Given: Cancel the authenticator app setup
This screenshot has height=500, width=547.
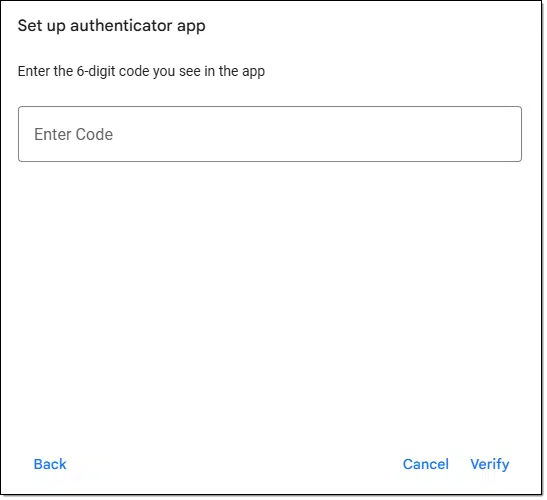Looking at the screenshot, I should coord(426,464).
